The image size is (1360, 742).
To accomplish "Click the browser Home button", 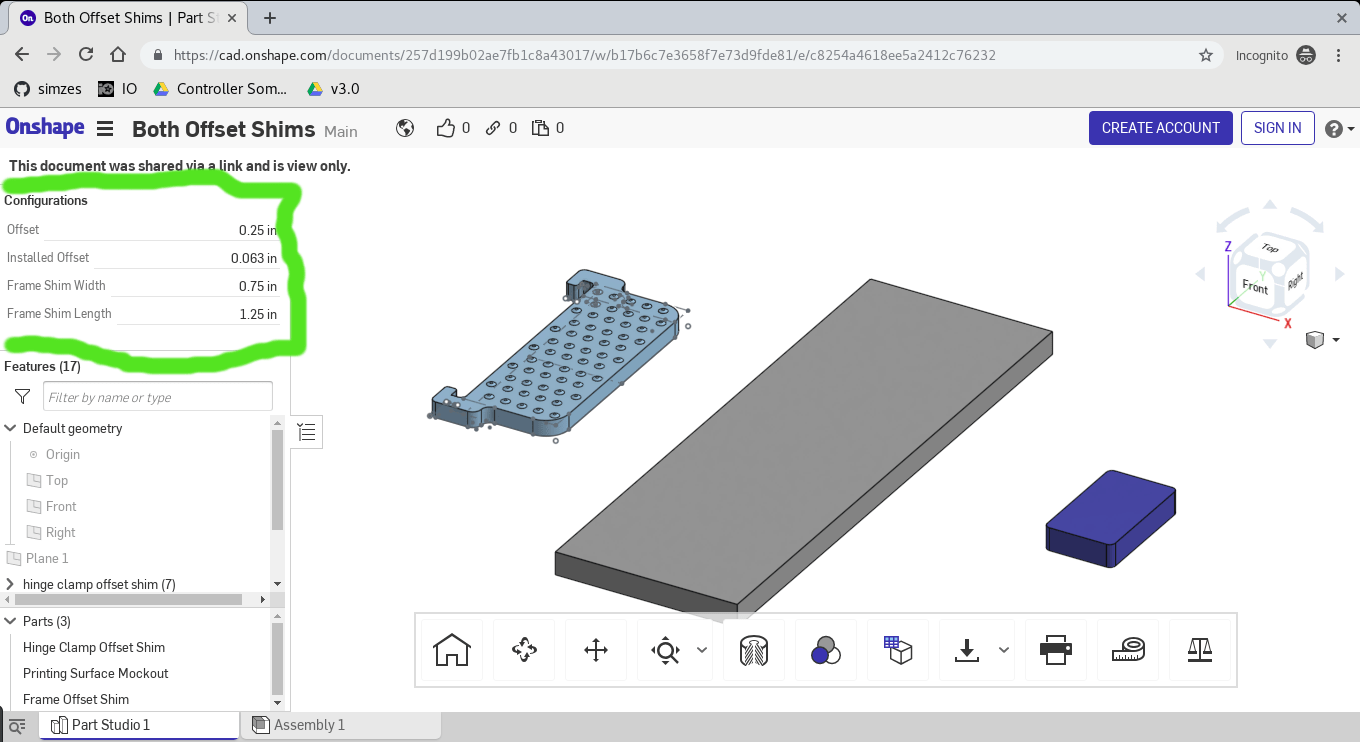I will [118, 55].
